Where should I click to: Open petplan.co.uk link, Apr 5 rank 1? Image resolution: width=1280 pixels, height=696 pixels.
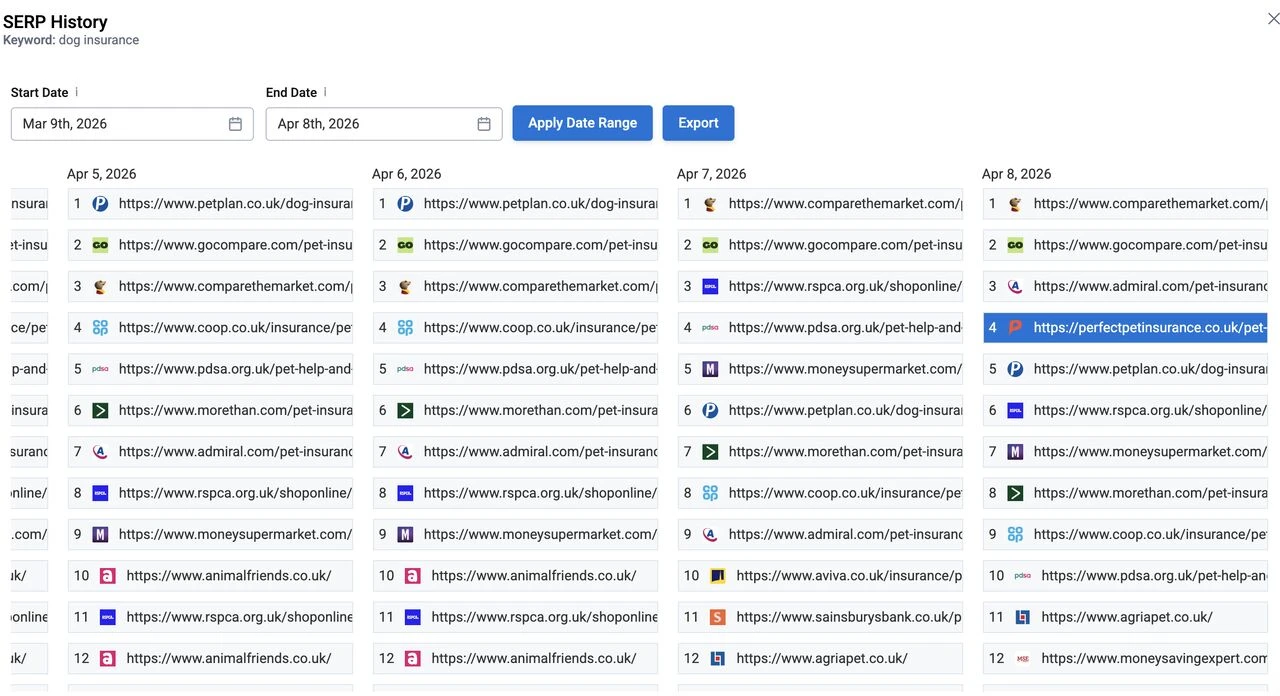[x=235, y=203]
